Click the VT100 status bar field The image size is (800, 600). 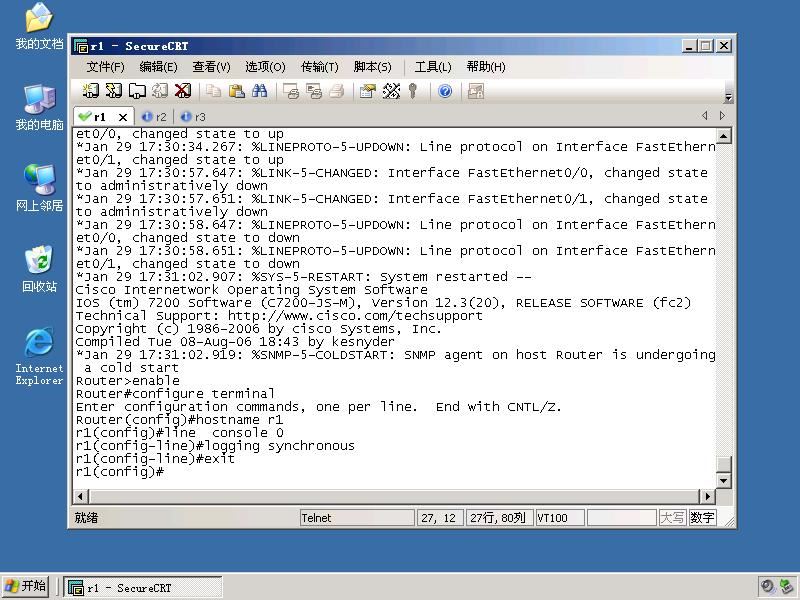(560, 518)
